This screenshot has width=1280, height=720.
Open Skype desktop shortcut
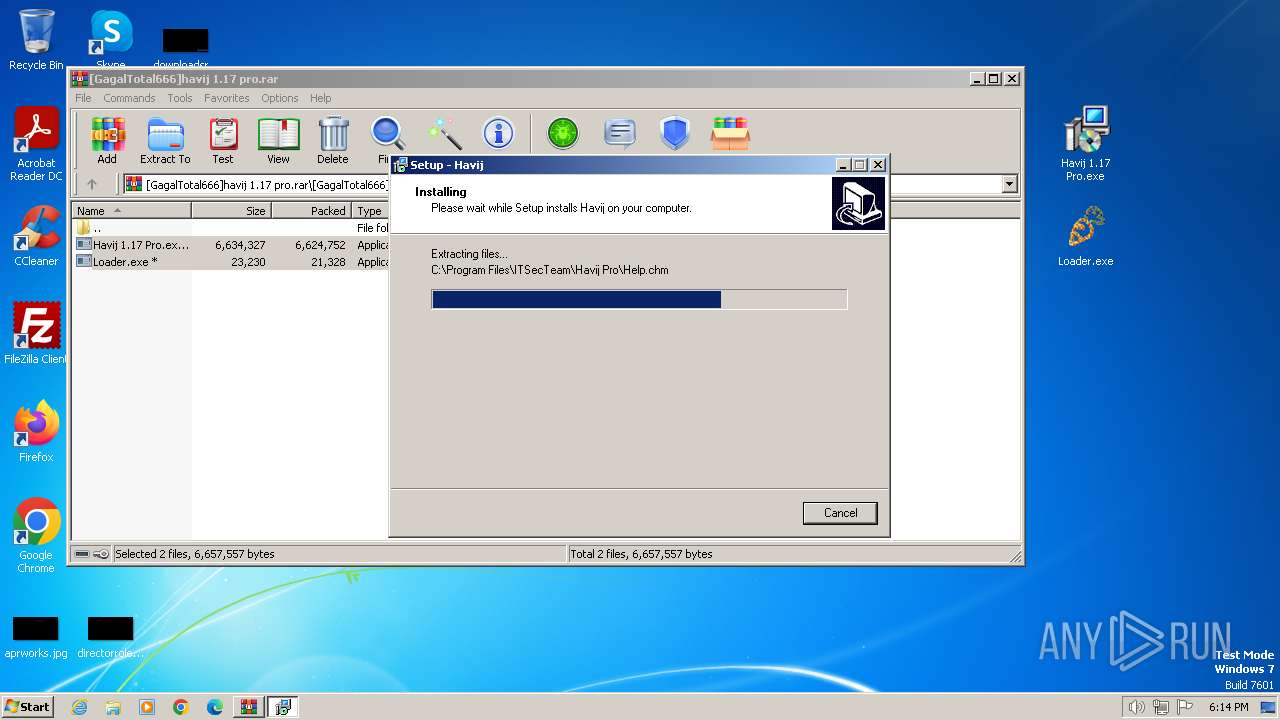pyautogui.click(x=111, y=40)
